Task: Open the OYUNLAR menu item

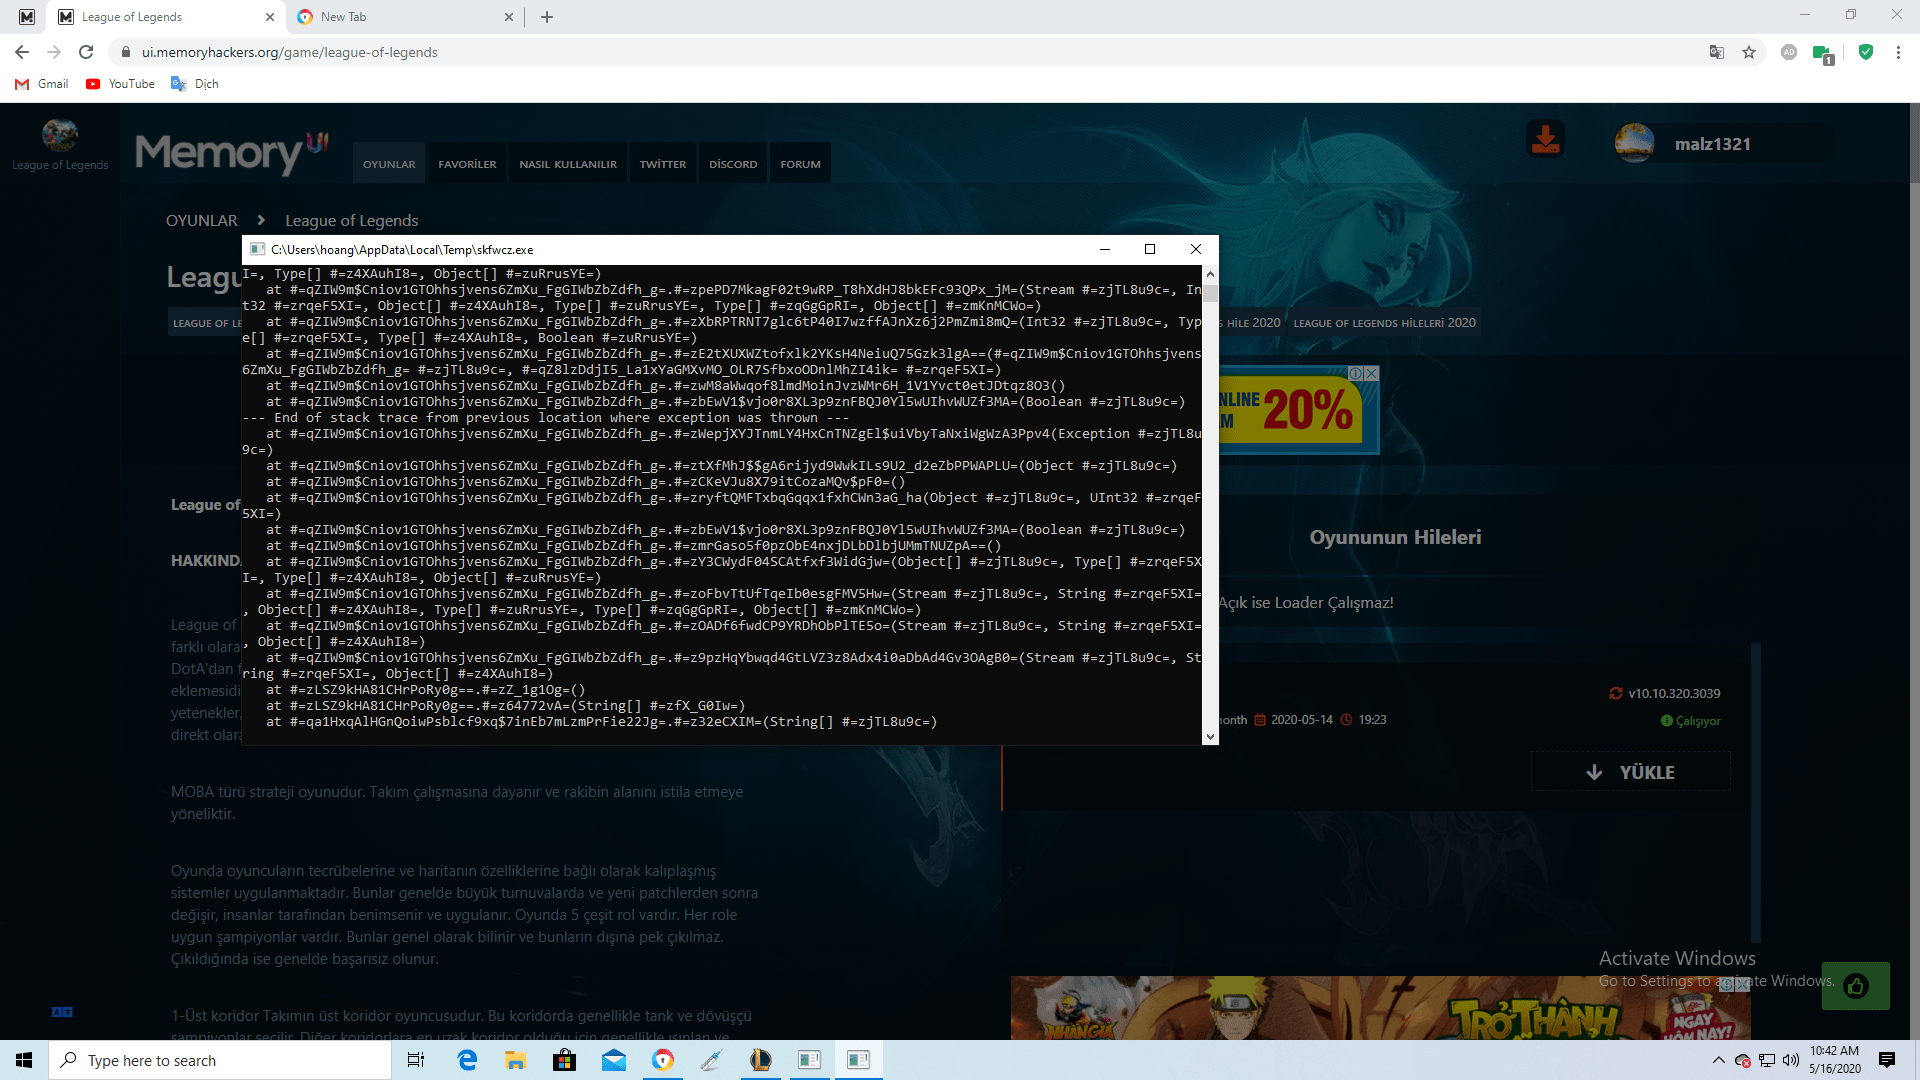Action: (389, 164)
